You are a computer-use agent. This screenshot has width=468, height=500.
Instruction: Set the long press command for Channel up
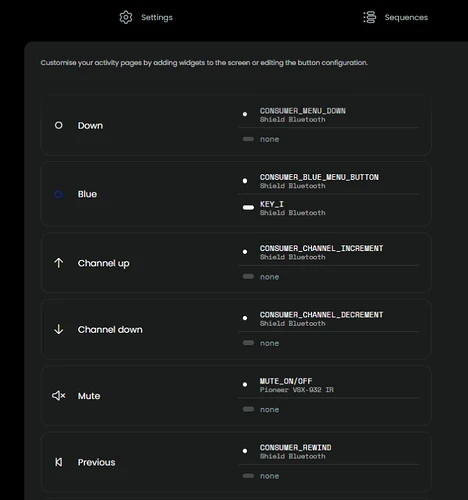click(x=328, y=277)
